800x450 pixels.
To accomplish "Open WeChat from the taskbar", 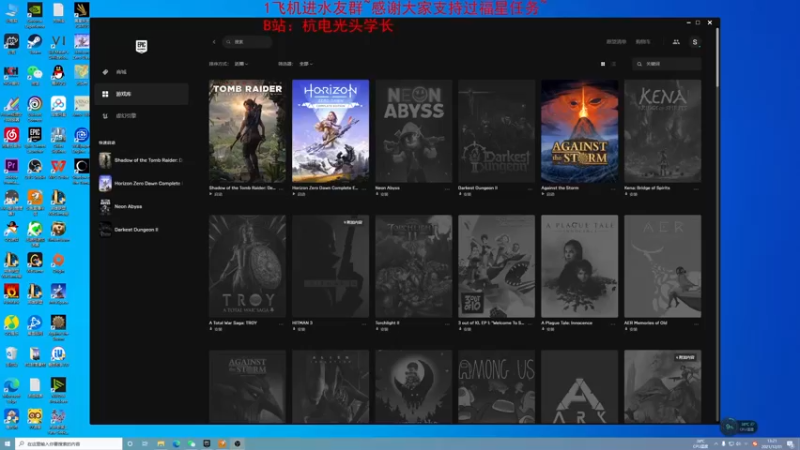I will (191, 444).
